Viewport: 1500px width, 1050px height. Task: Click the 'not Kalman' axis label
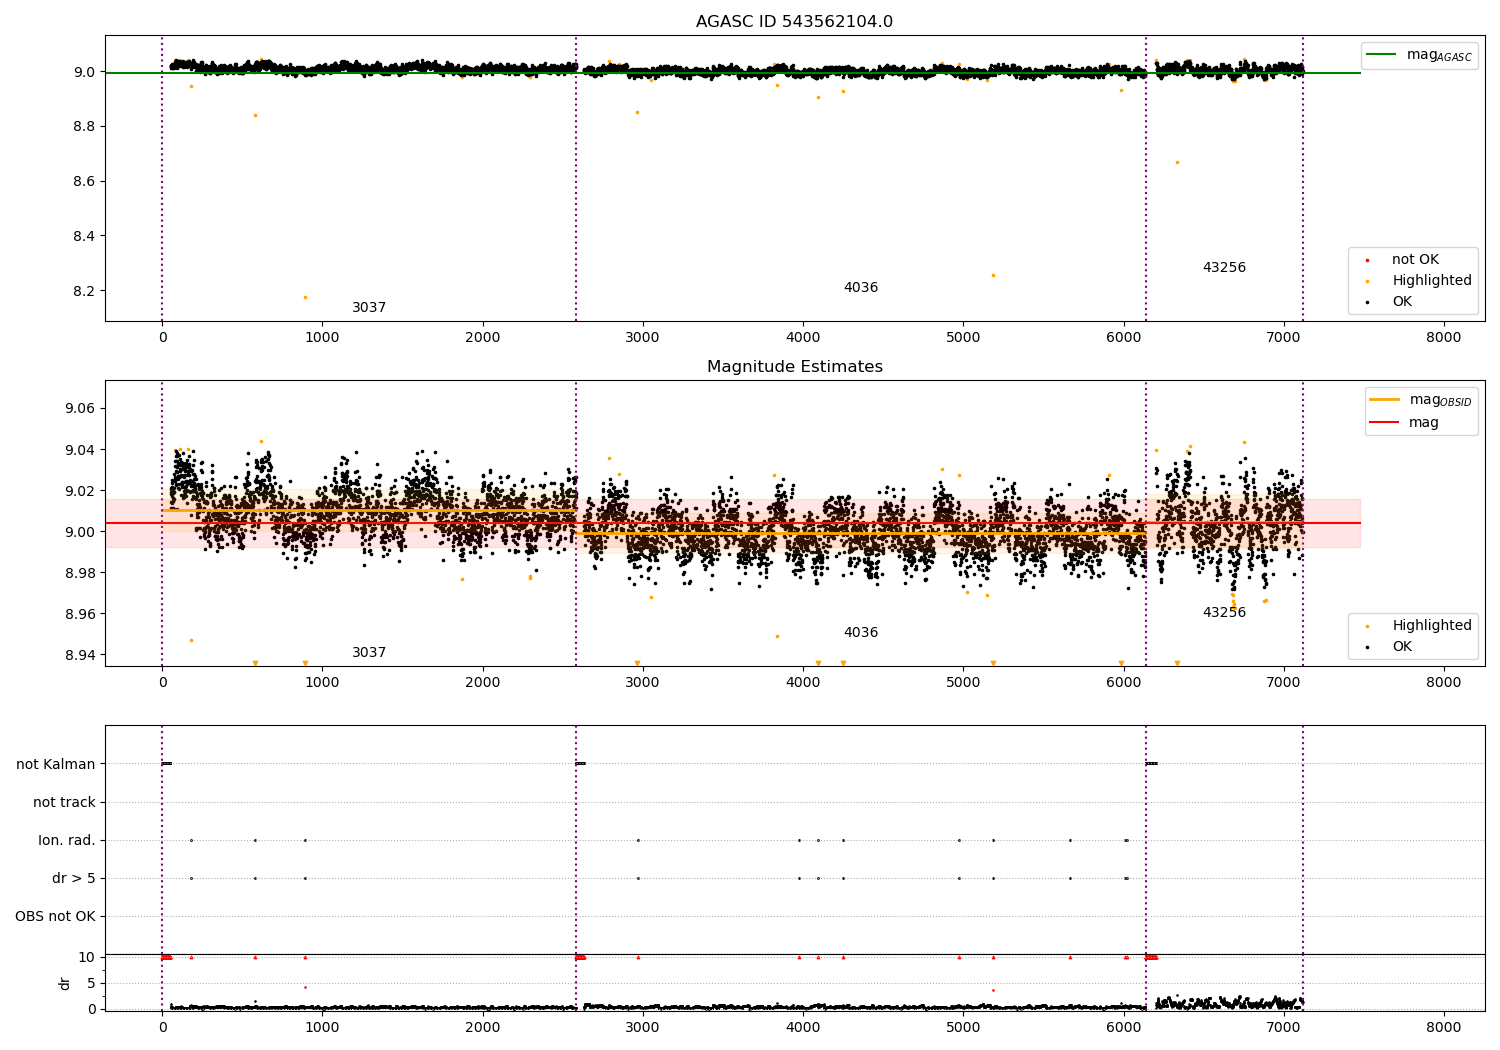(56, 765)
